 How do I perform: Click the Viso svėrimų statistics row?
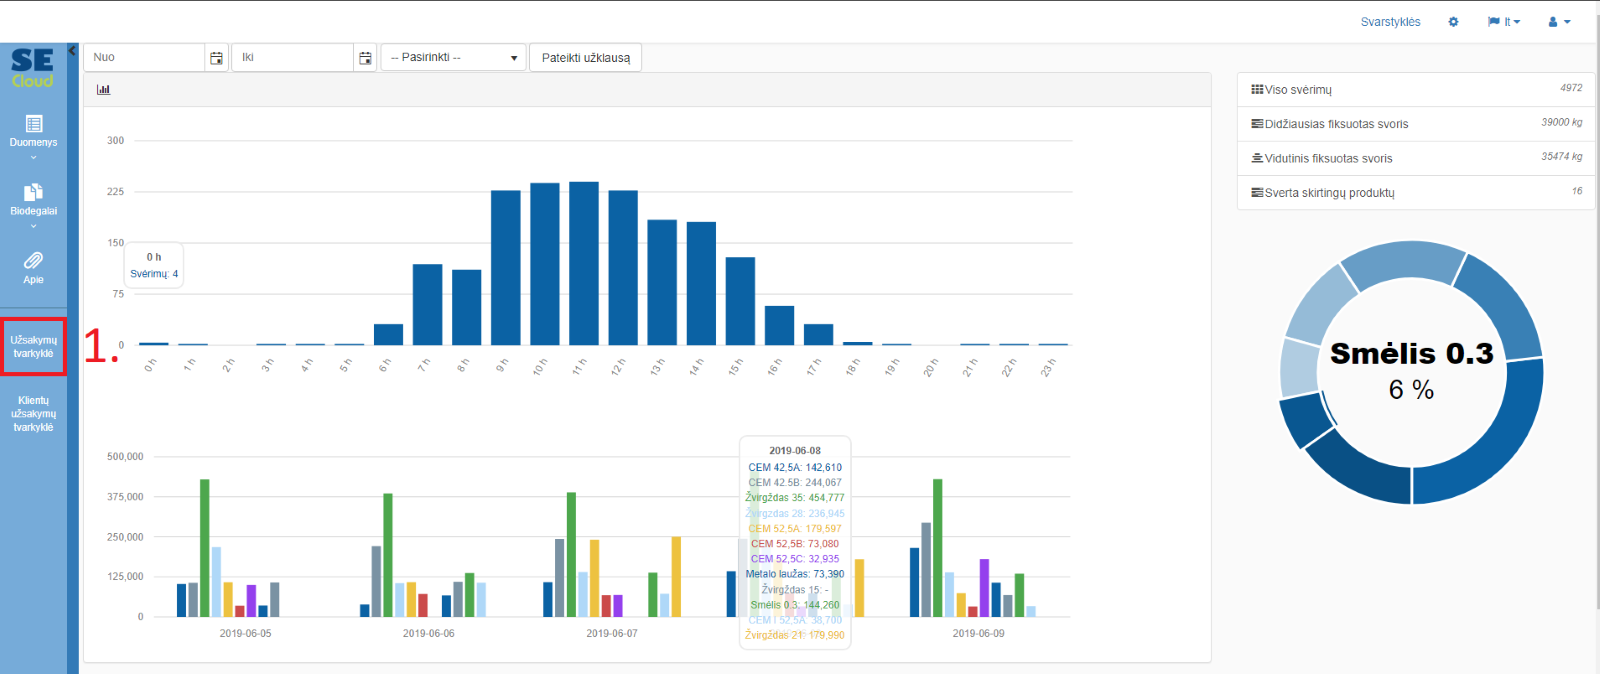coord(1415,90)
